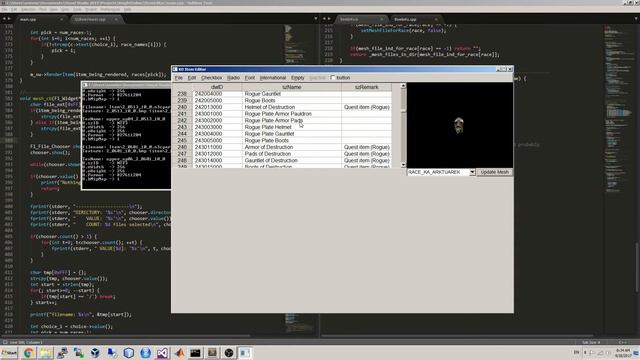Open the International menu in the item editor
The image size is (640, 360).
273,78
